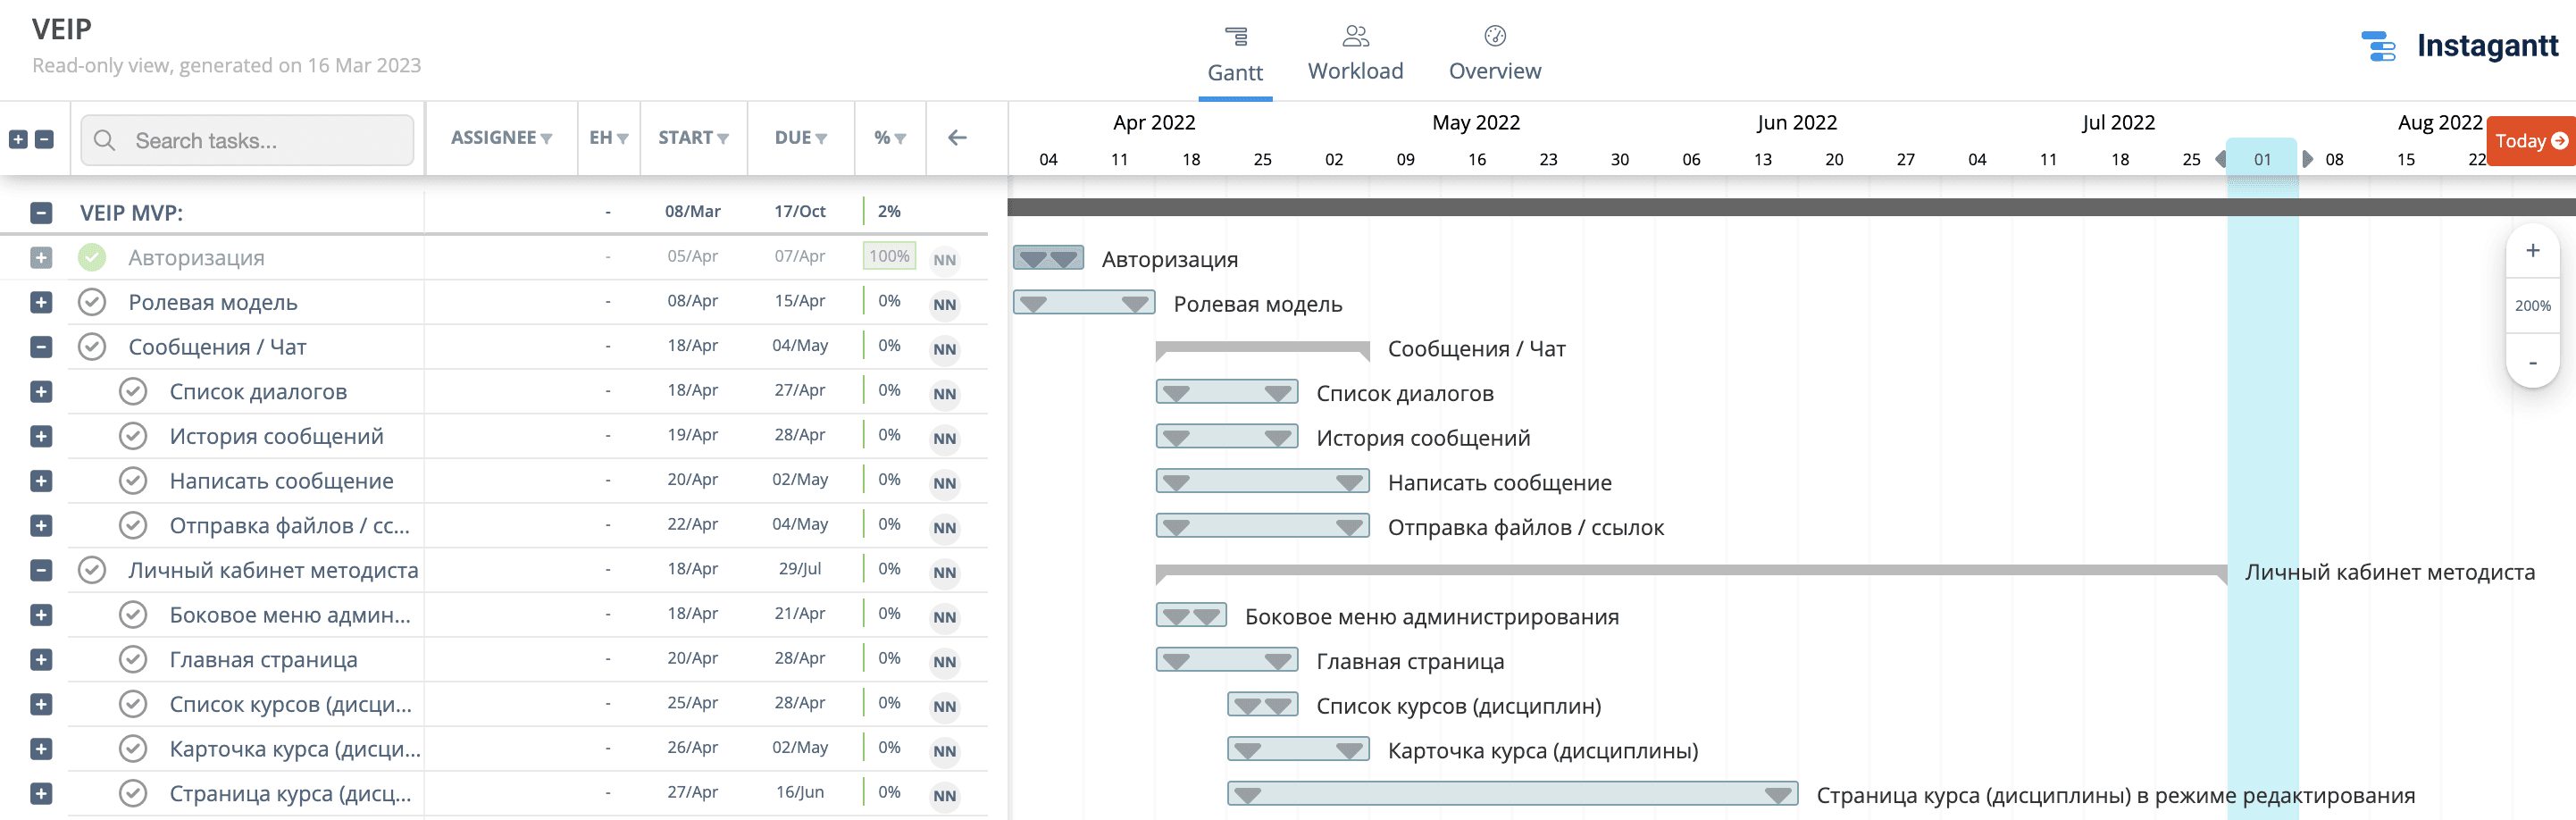Open the Overview tab
The height and width of the screenshot is (820, 2576).
[x=1494, y=52]
